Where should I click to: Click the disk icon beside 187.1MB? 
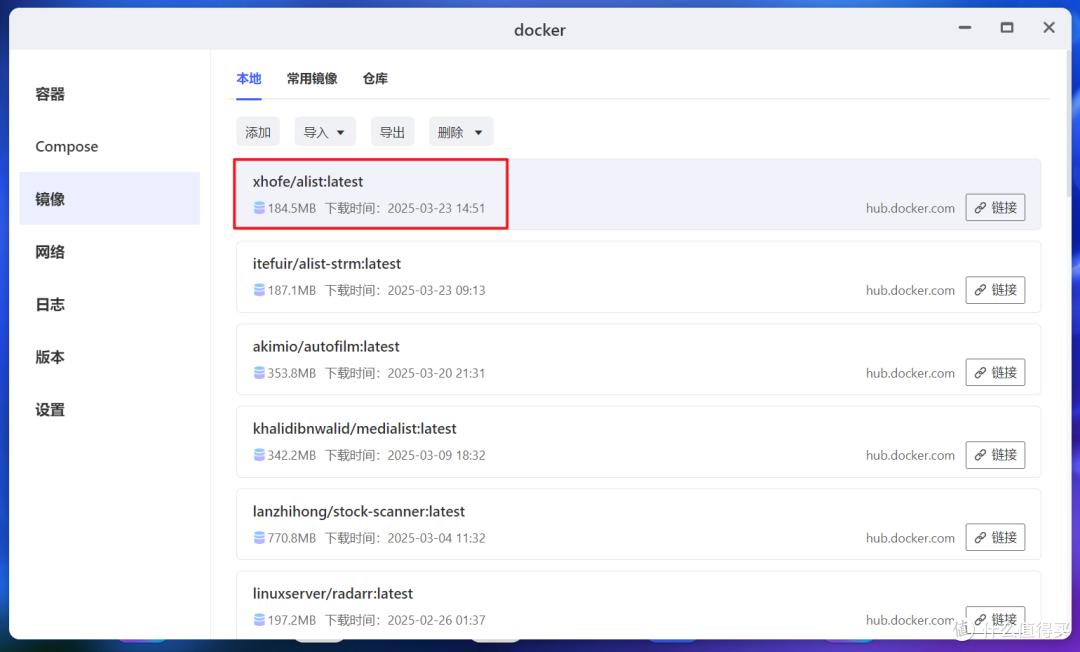(x=259, y=290)
